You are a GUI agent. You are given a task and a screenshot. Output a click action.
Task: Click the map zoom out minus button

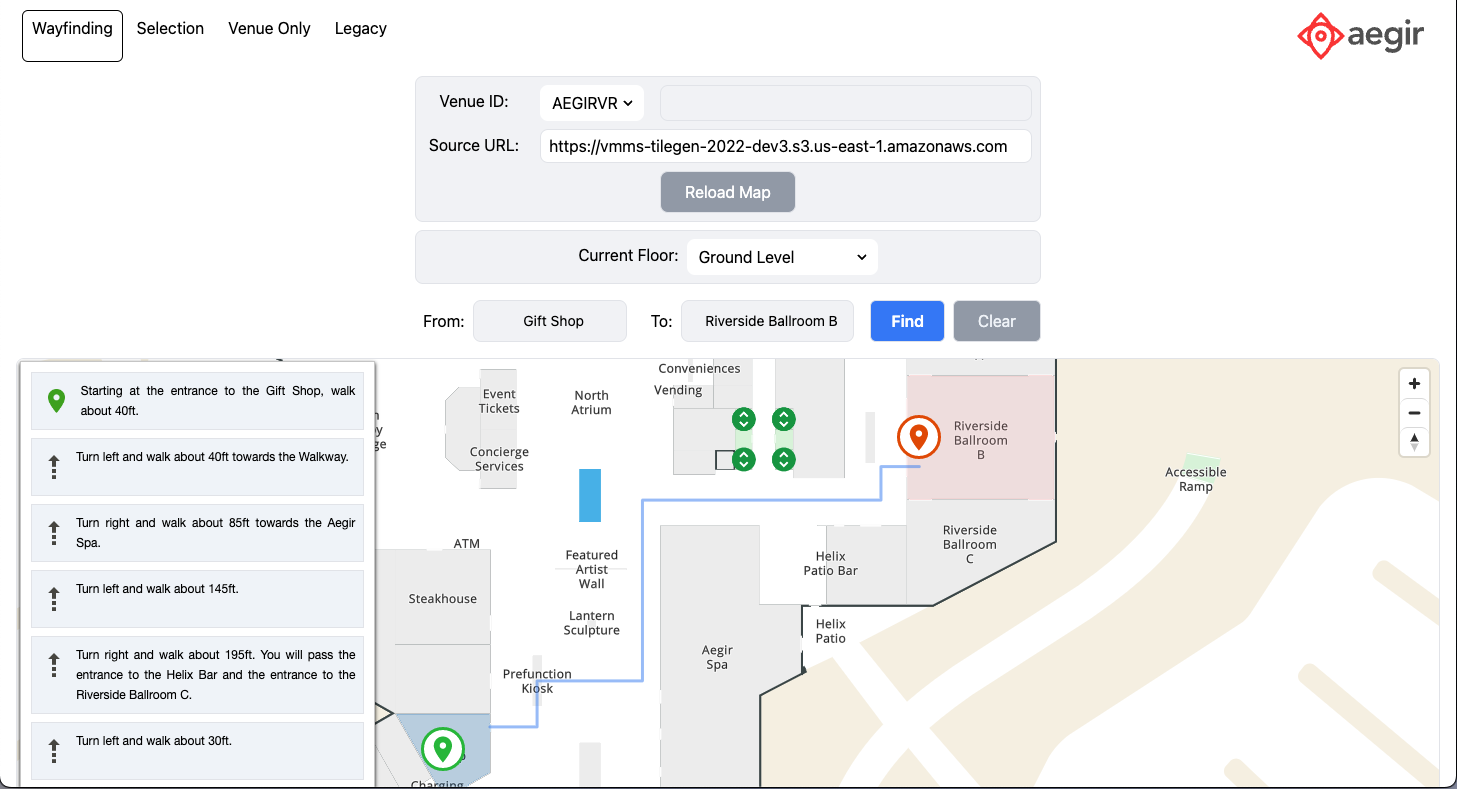point(1414,413)
